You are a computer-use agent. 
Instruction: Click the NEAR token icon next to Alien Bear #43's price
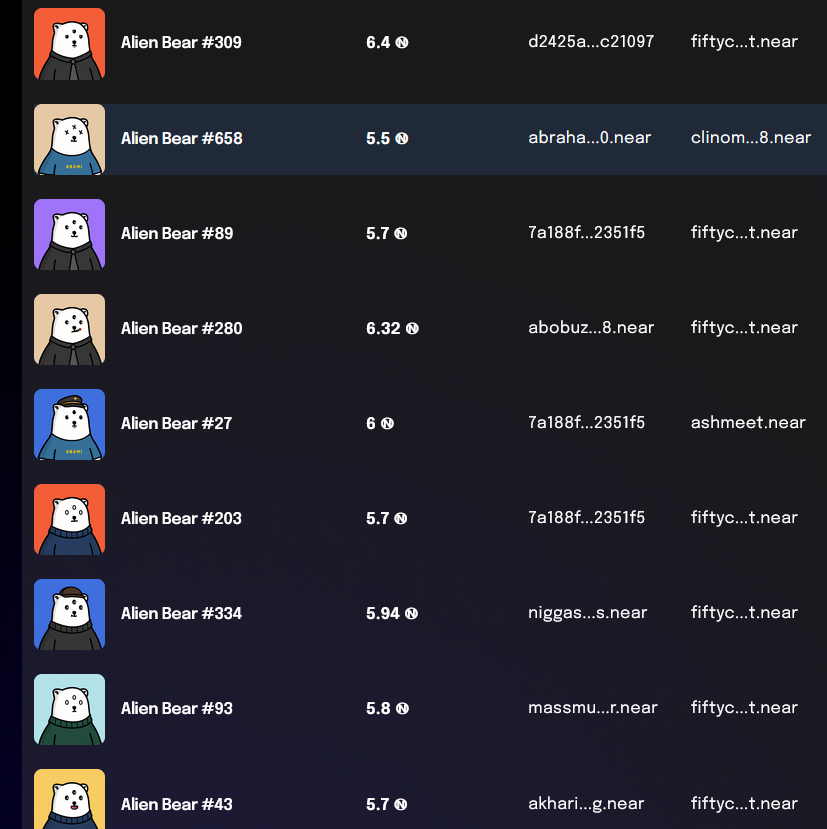pyautogui.click(x=401, y=803)
